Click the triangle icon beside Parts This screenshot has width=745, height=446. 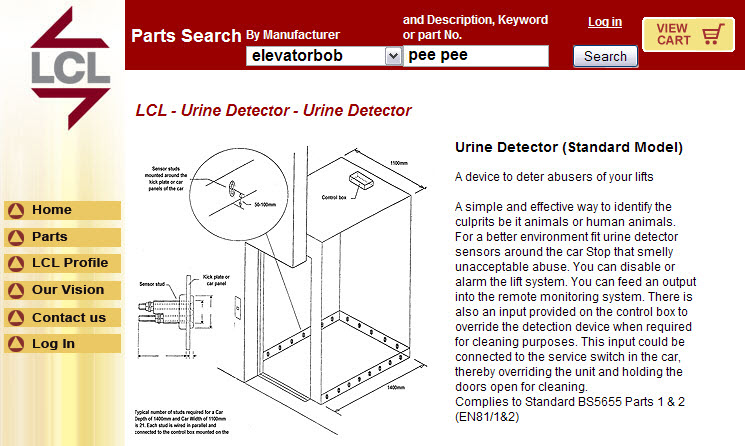click(16, 237)
